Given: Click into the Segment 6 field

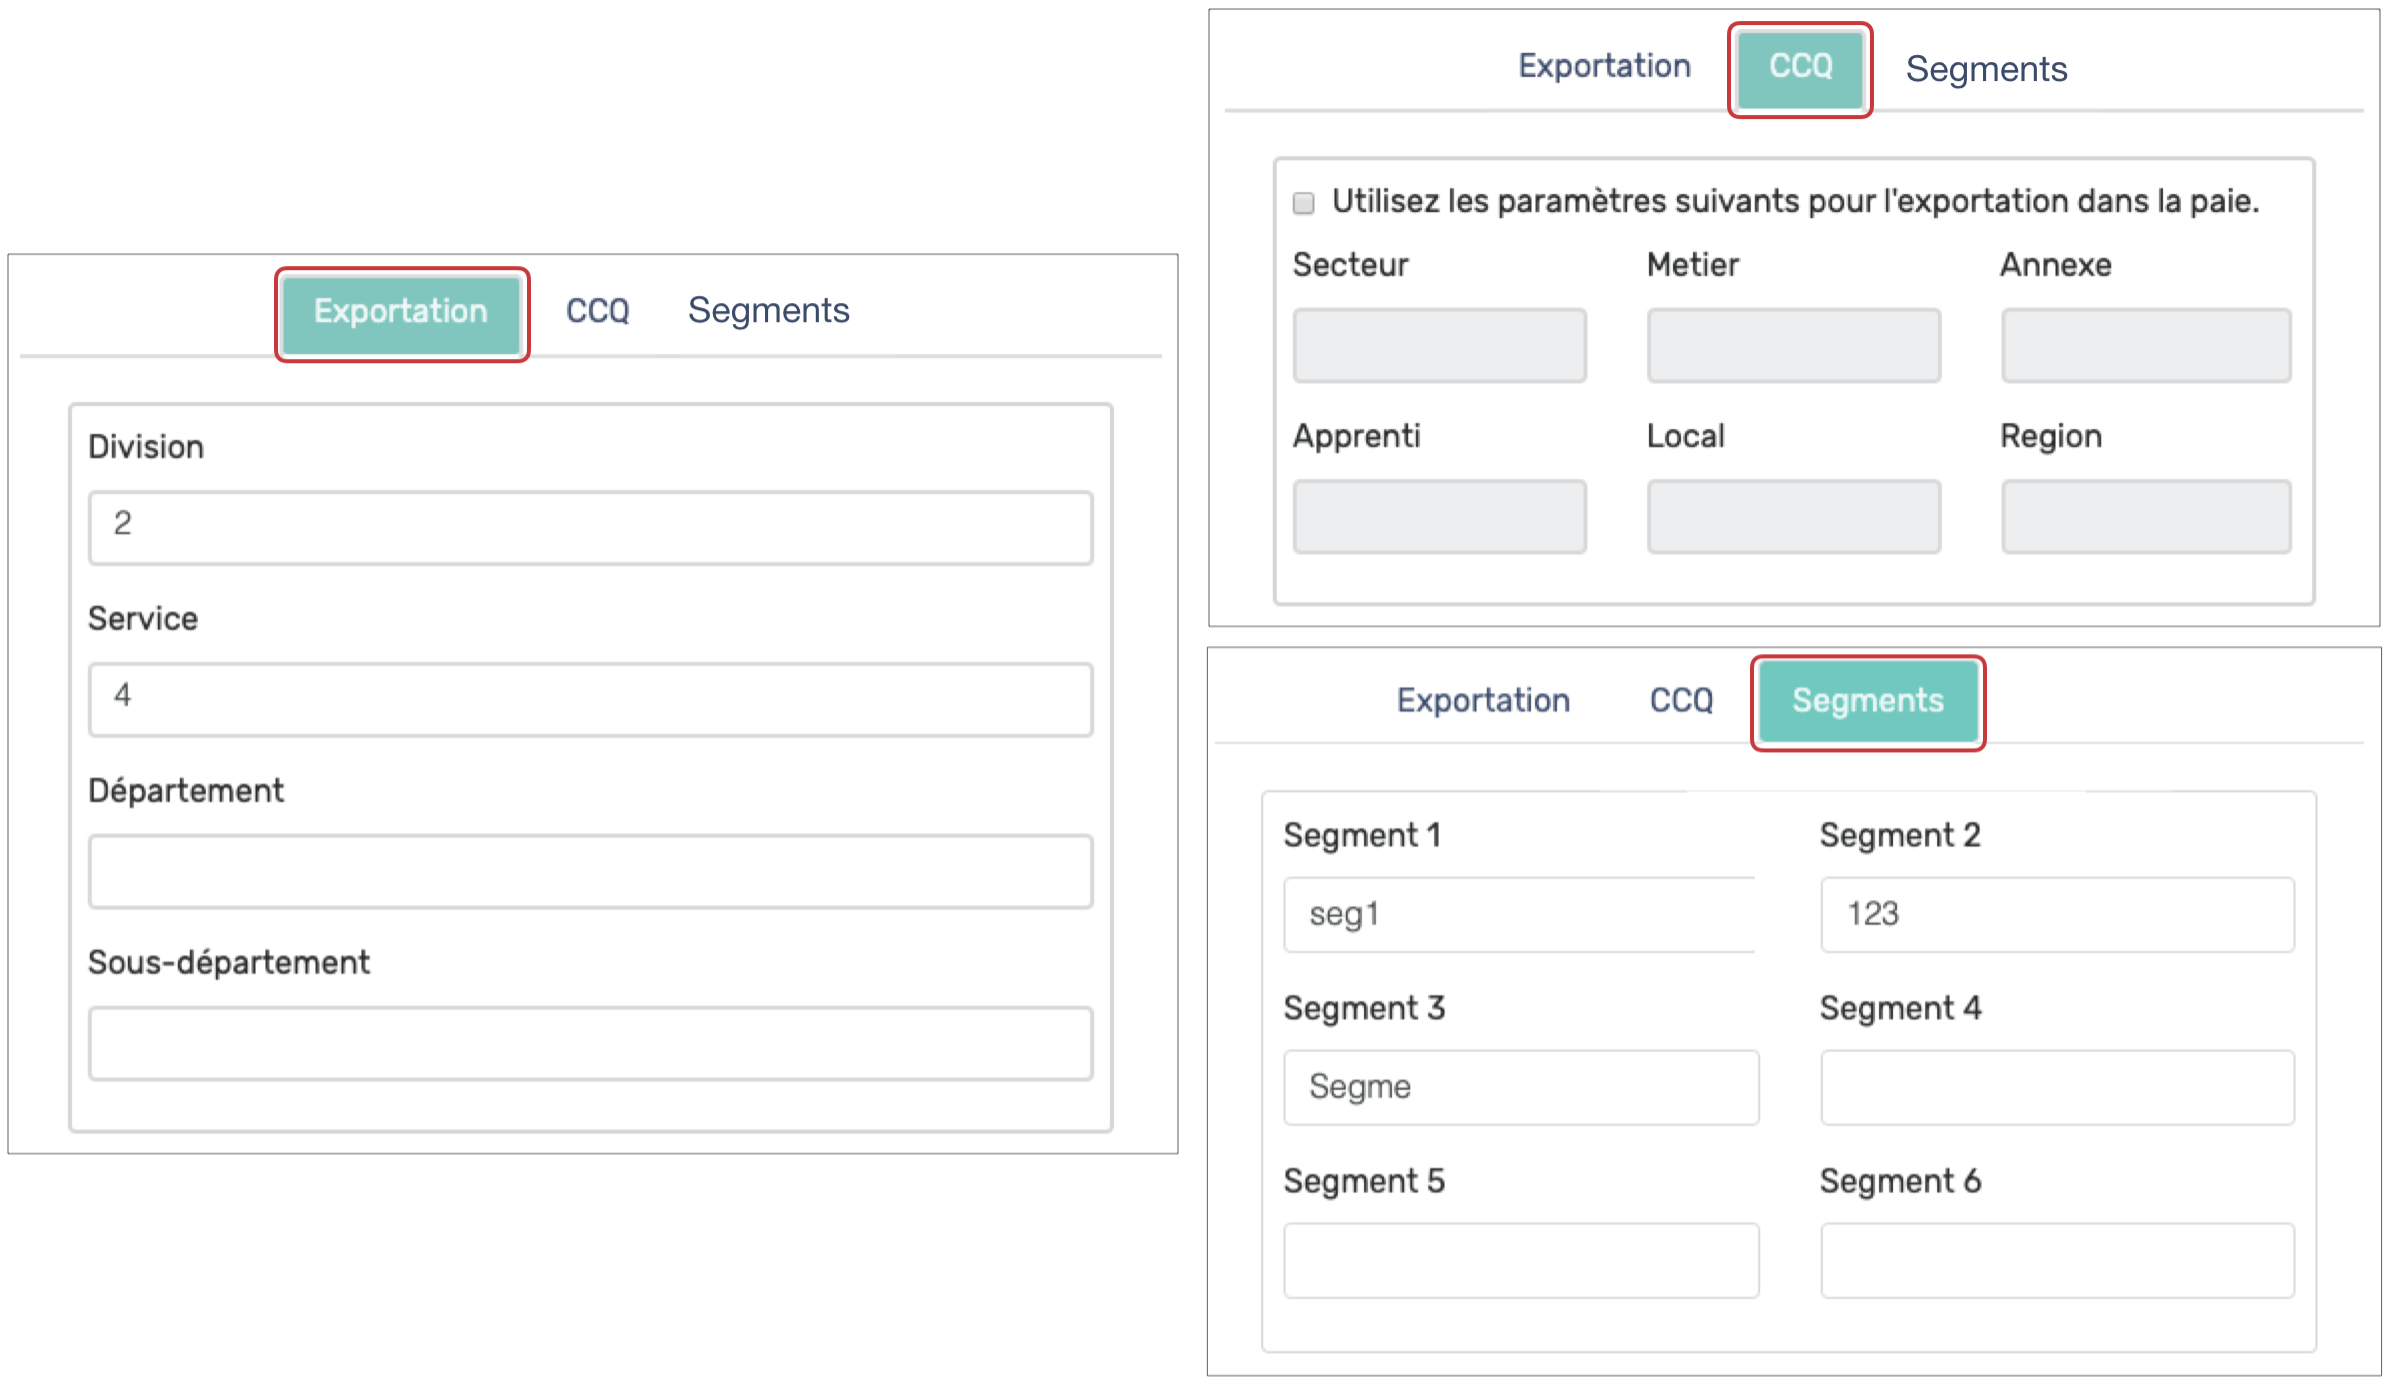Looking at the screenshot, I should [2057, 1260].
